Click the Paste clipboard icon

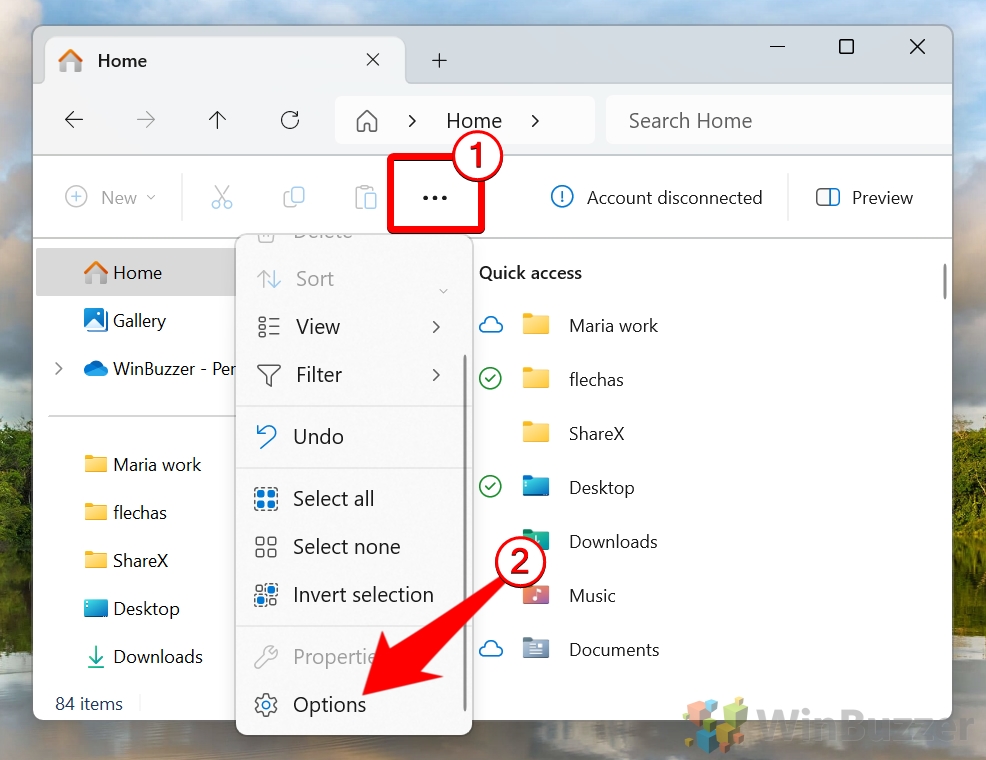coord(365,197)
